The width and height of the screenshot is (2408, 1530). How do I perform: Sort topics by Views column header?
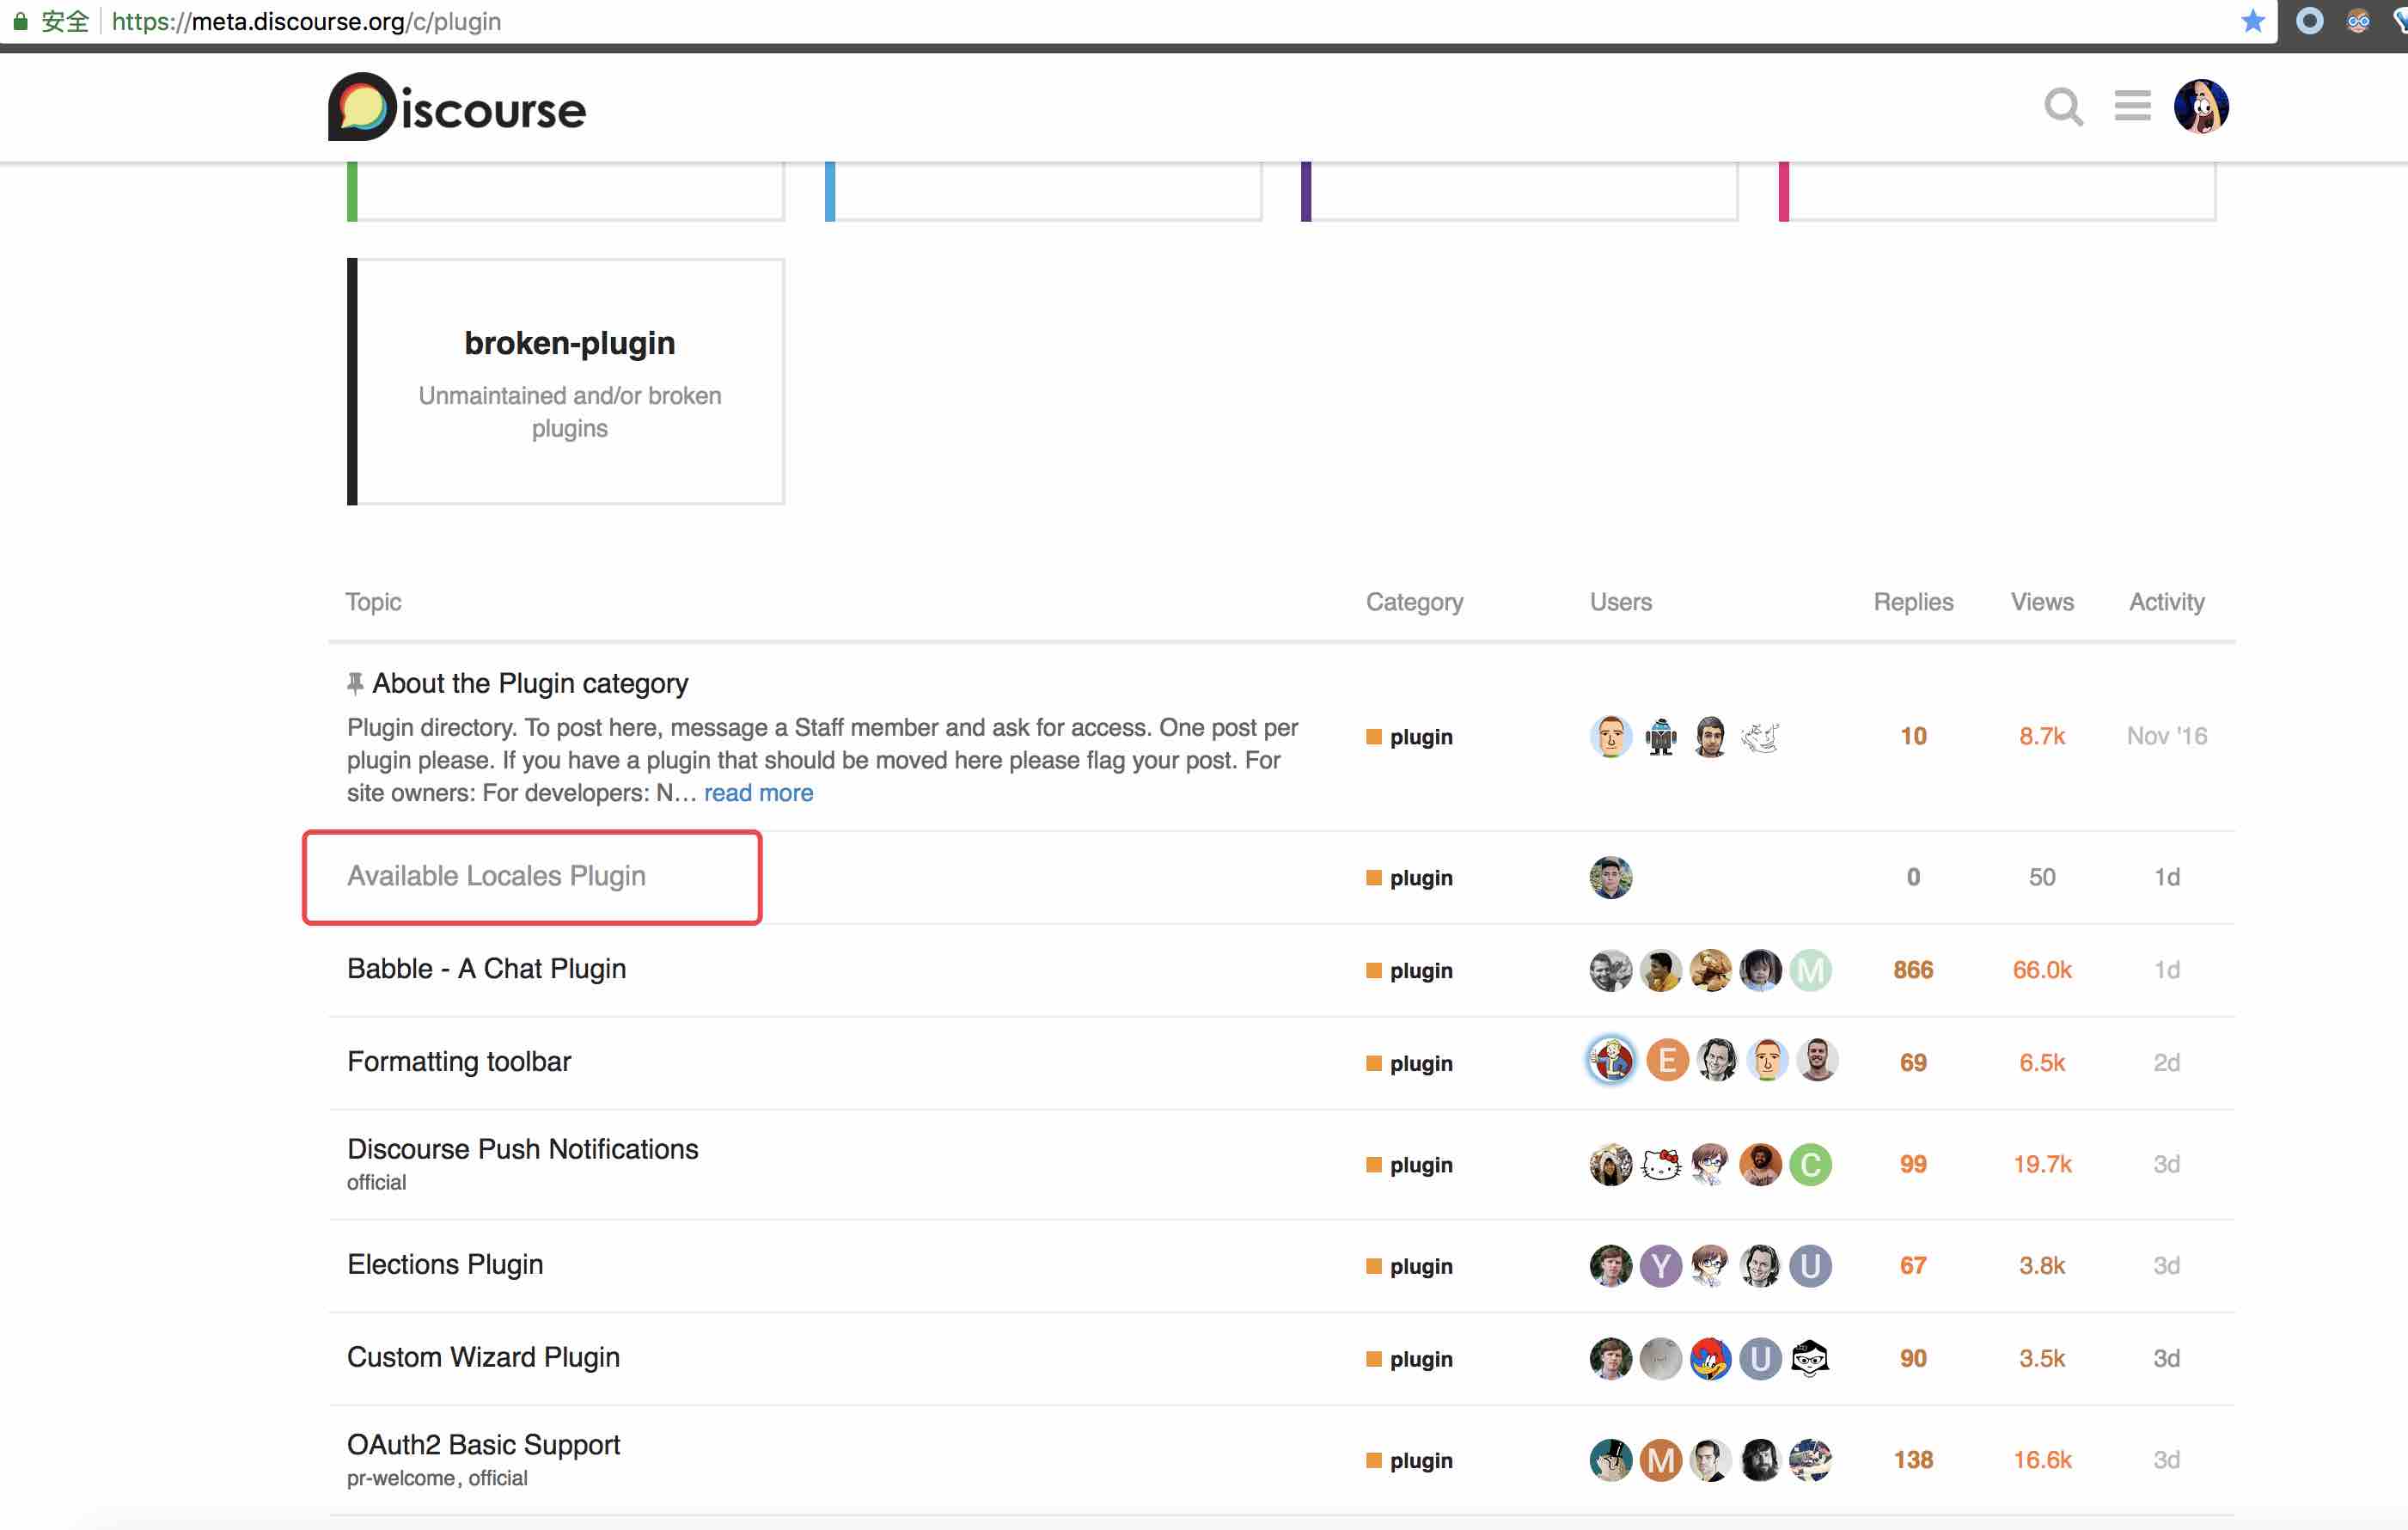(2041, 601)
